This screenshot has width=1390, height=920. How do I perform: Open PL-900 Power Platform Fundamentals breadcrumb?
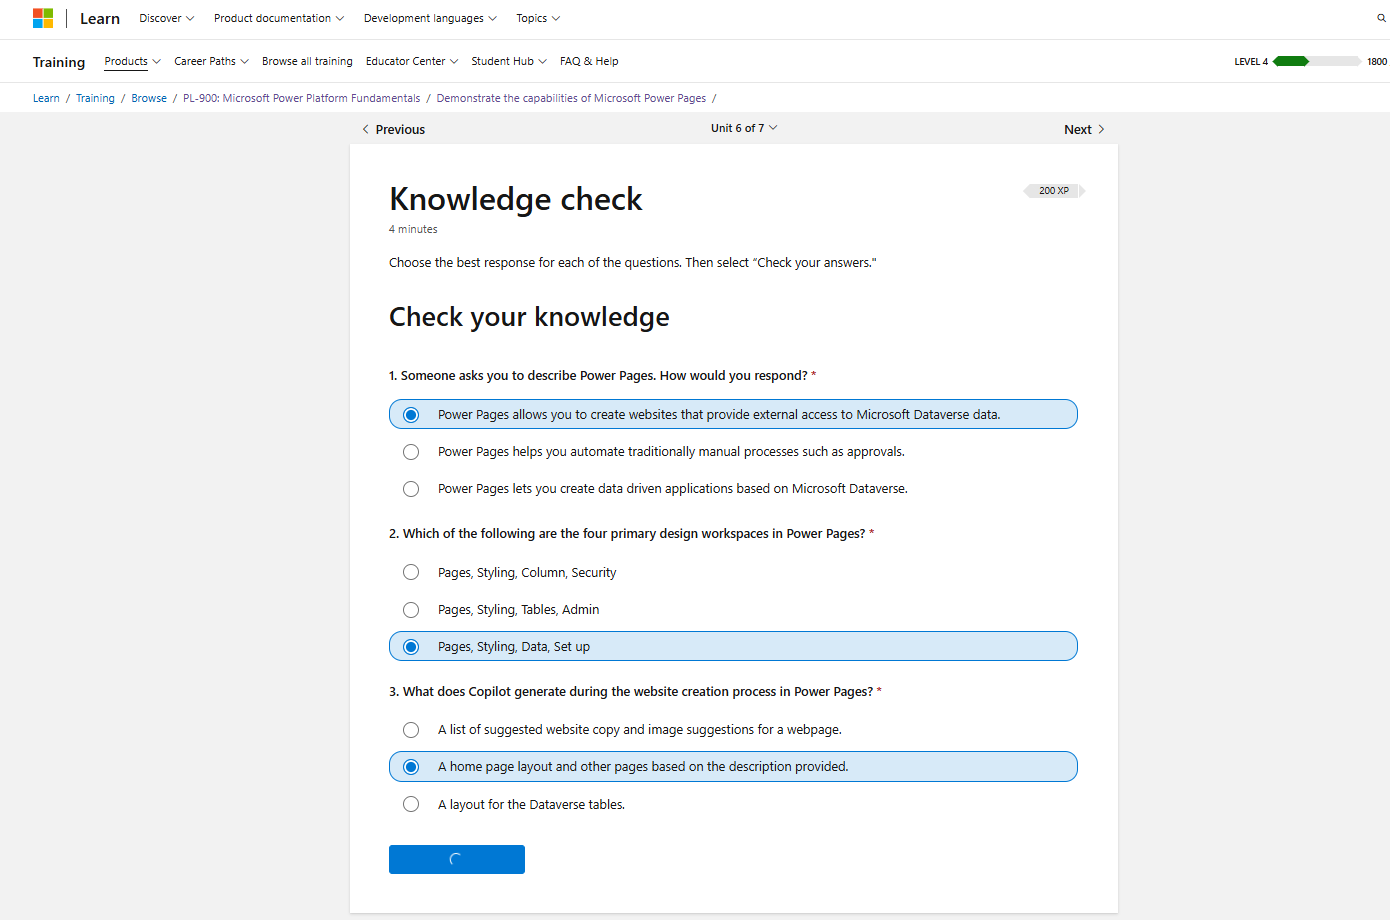pyautogui.click(x=302, y=98)
